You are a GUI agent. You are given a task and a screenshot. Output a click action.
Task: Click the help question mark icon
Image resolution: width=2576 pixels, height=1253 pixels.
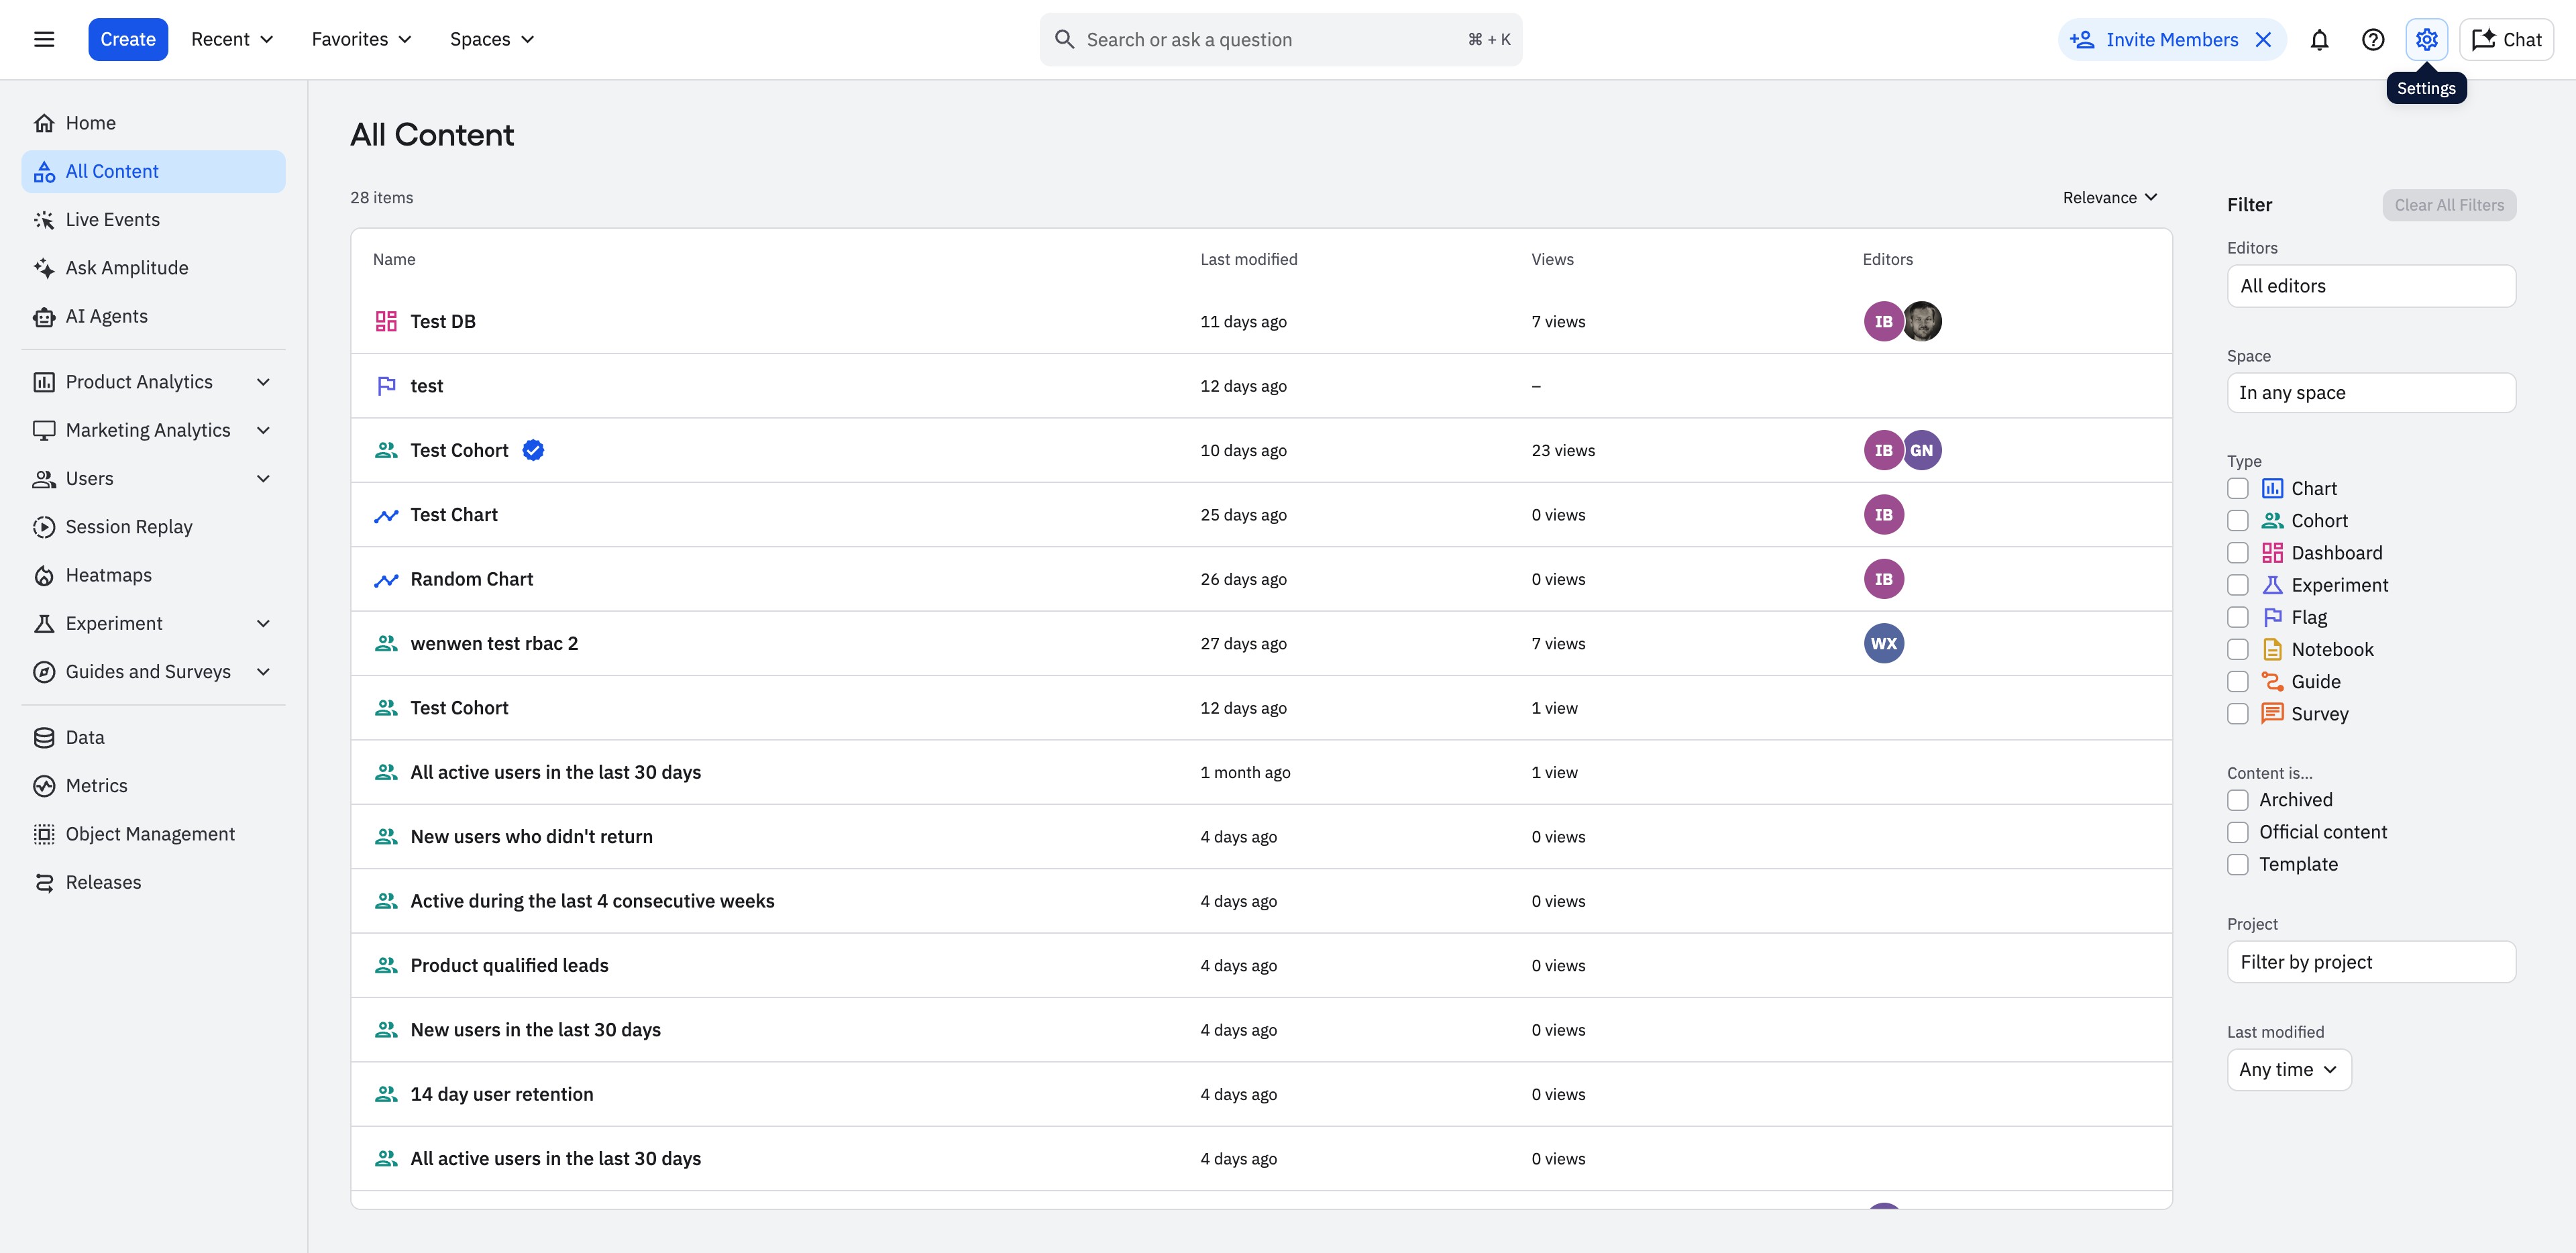(2372, 39)
